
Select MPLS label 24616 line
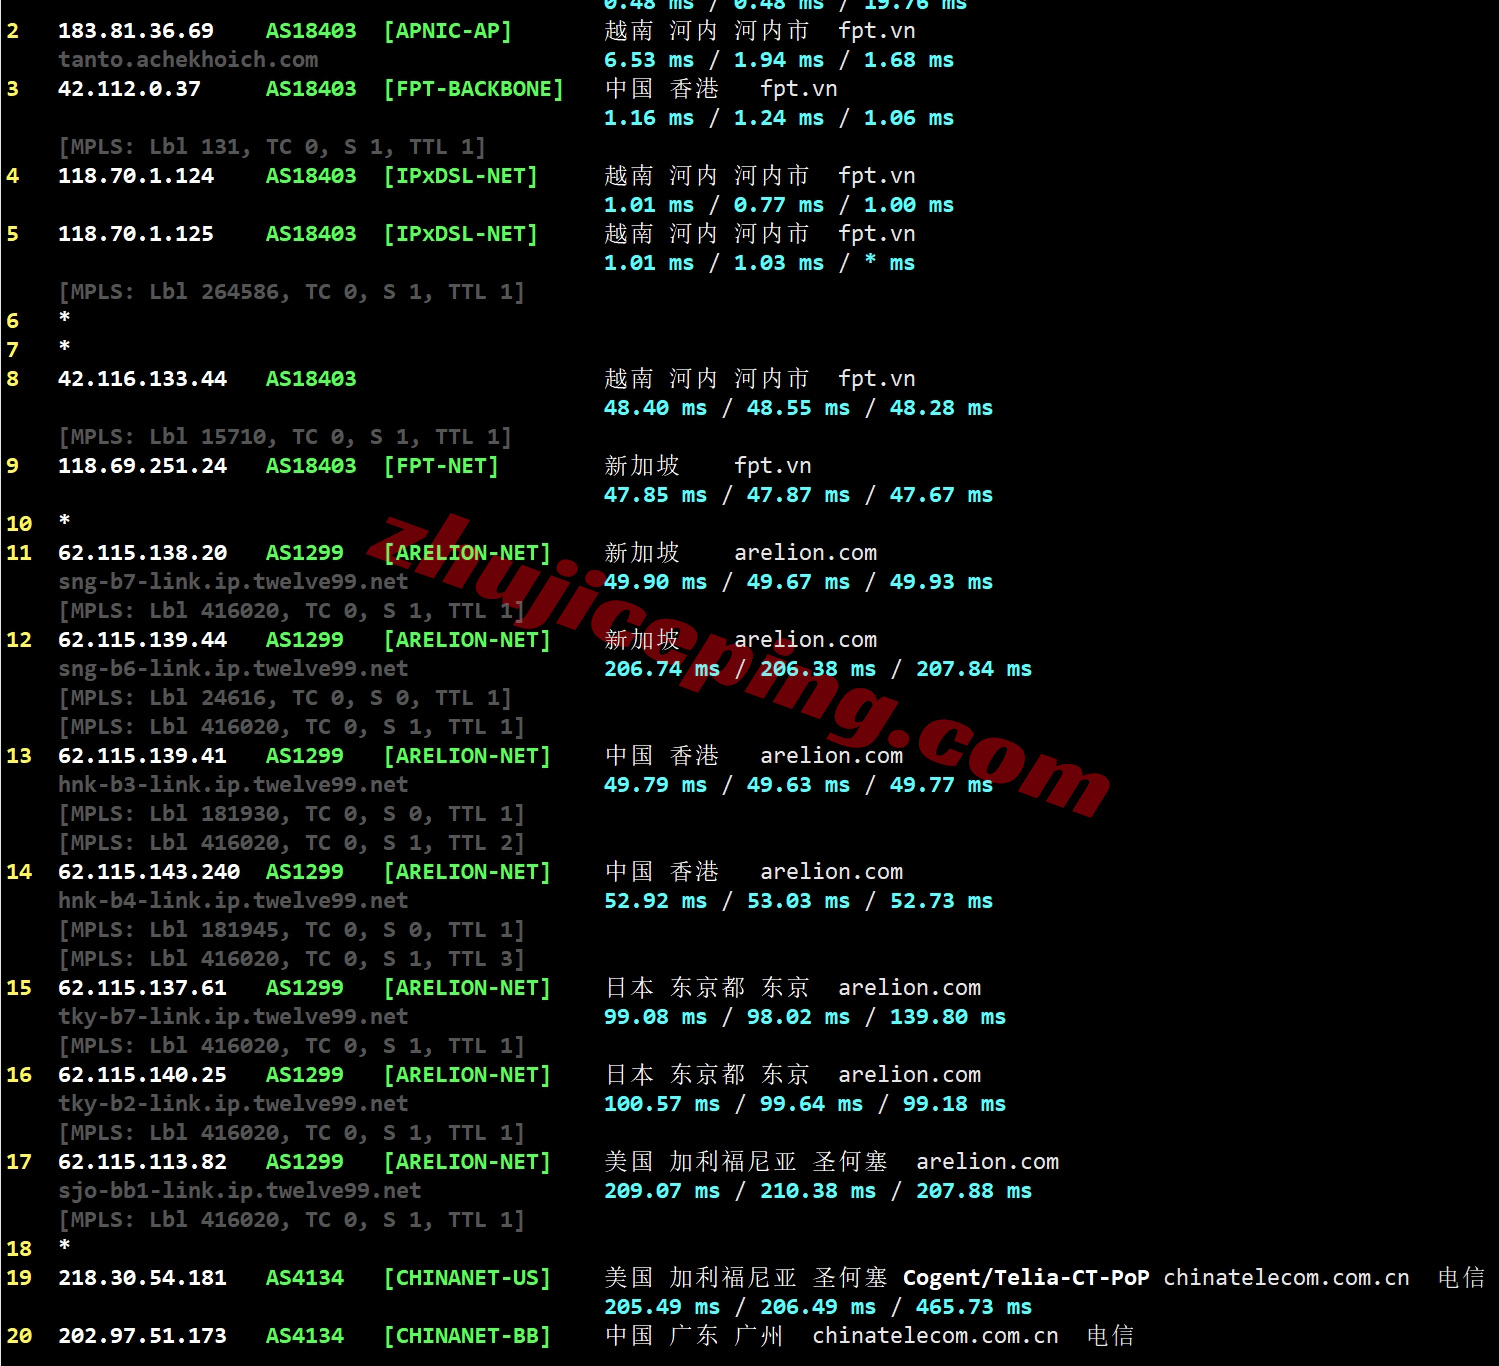pyautogui.click(x=285, y=698)
